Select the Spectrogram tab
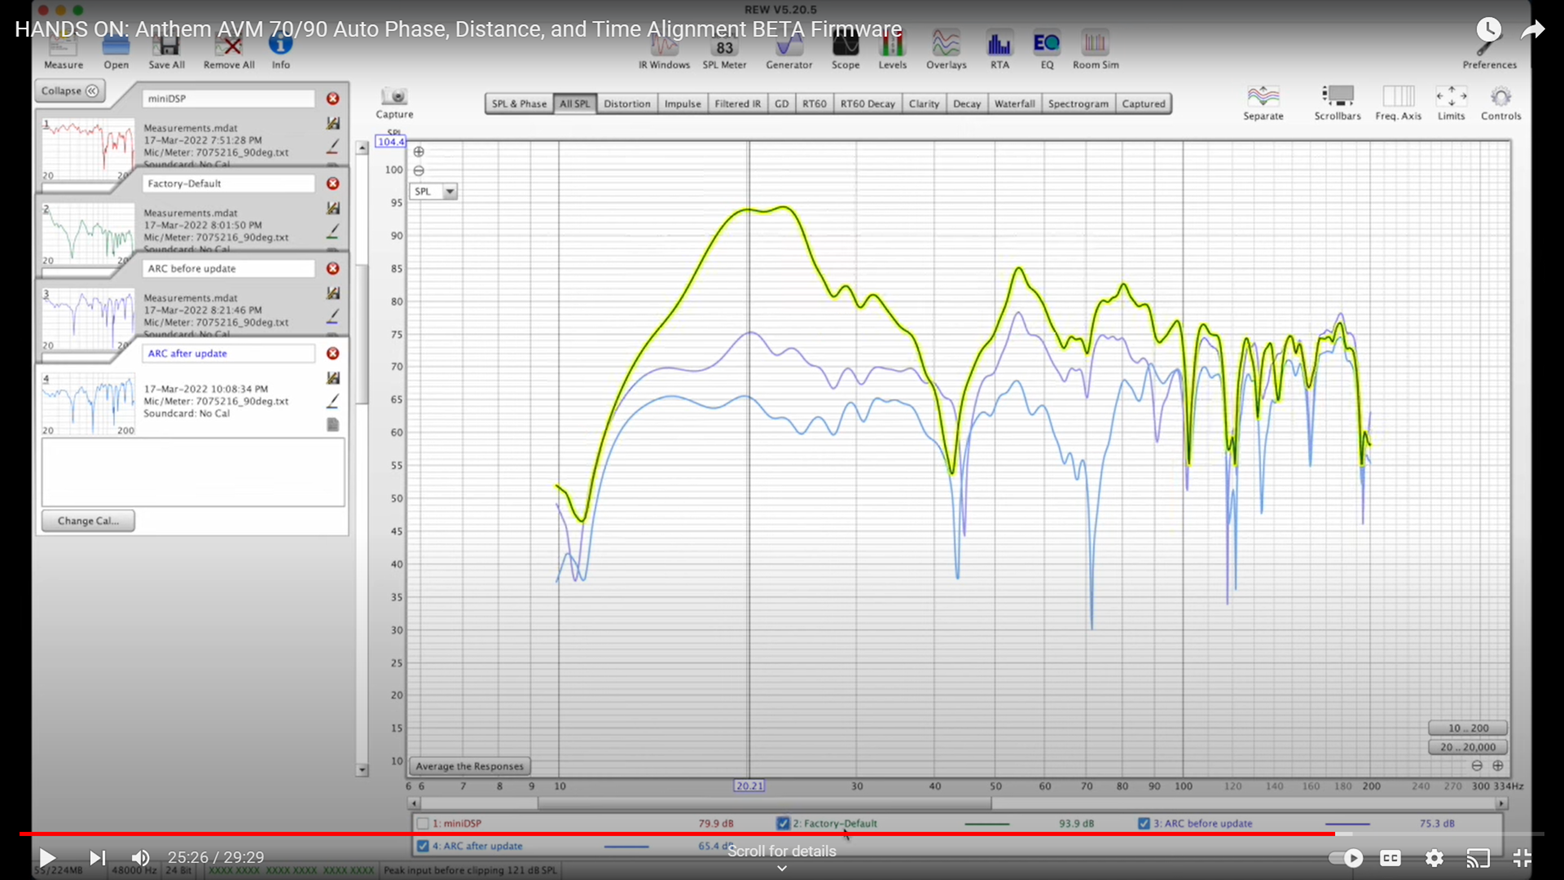 pyautogui.click(x=1077, y=104)
